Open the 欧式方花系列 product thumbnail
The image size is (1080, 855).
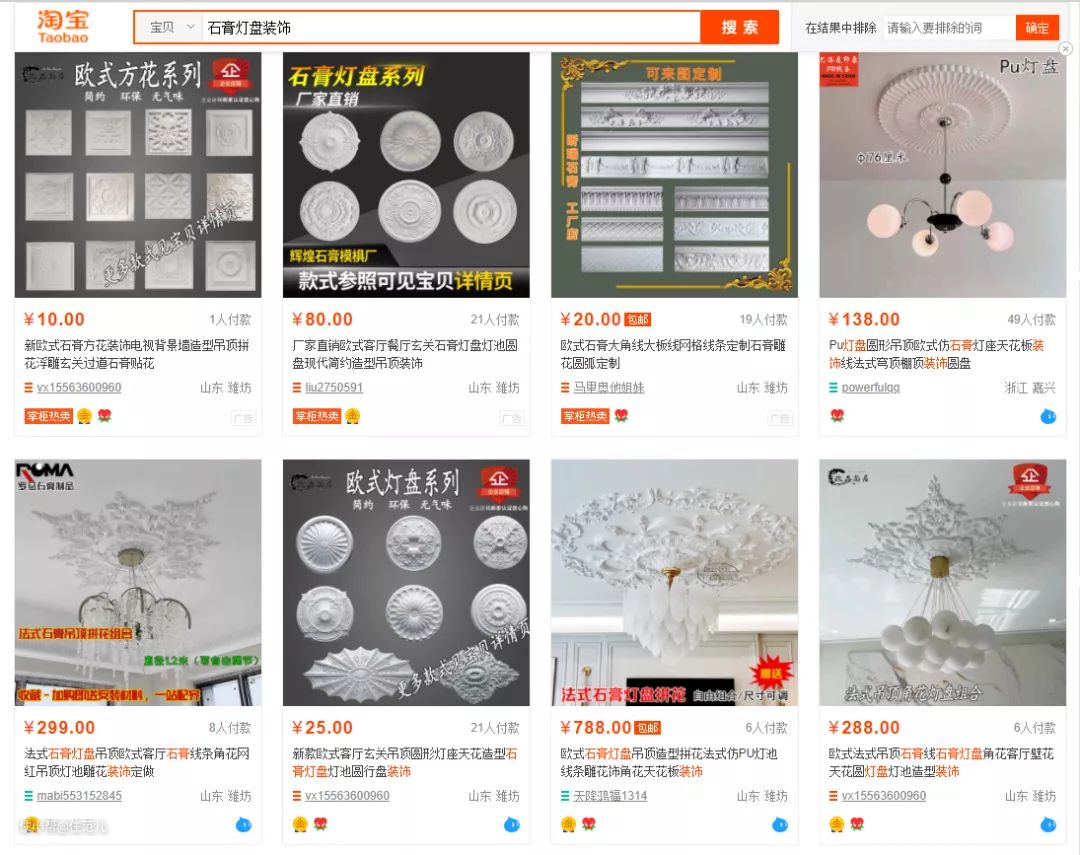(x=138, y=175)
